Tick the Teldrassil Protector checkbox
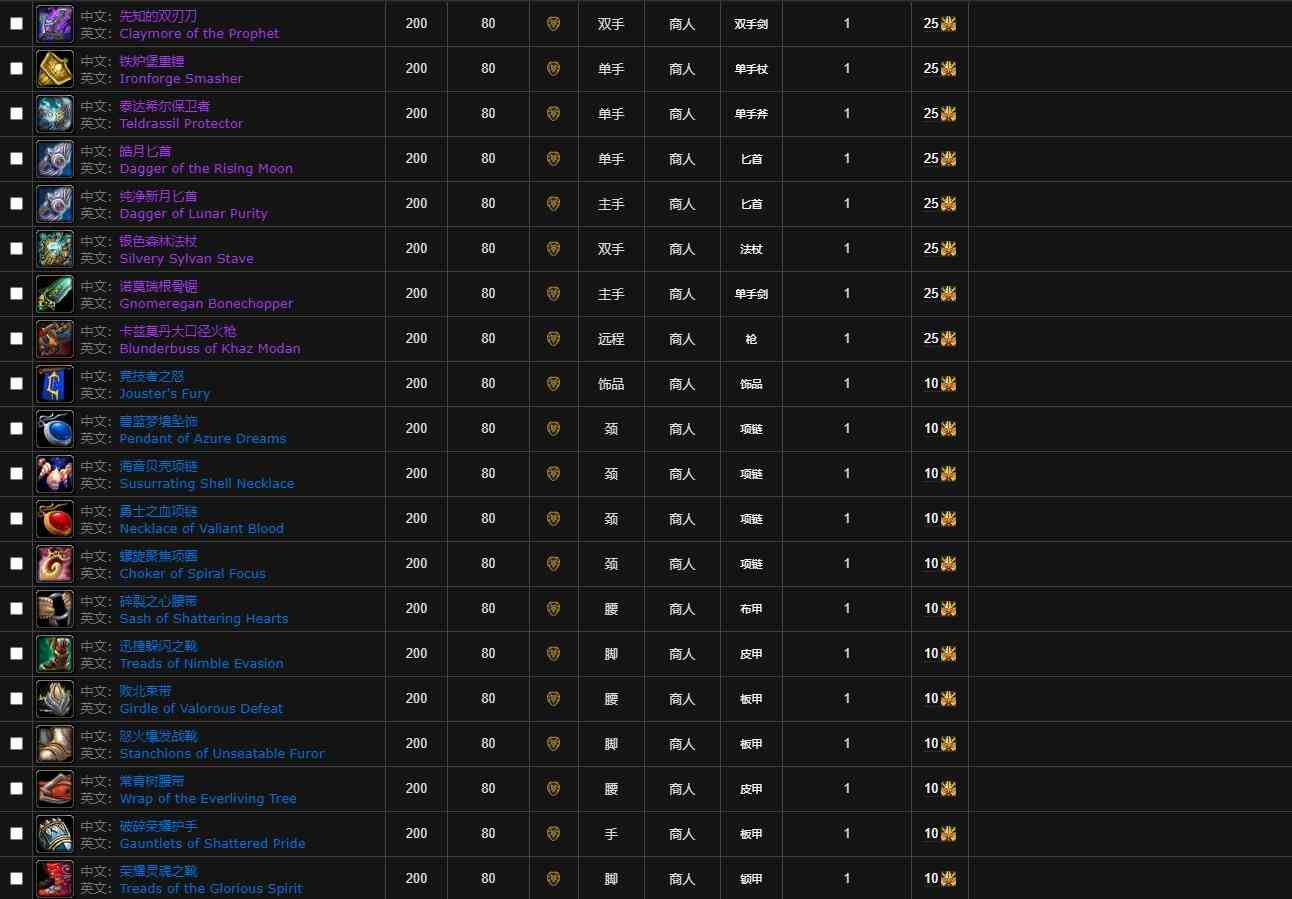Screen dimensions: 1292x899 [x=16, y=114]
